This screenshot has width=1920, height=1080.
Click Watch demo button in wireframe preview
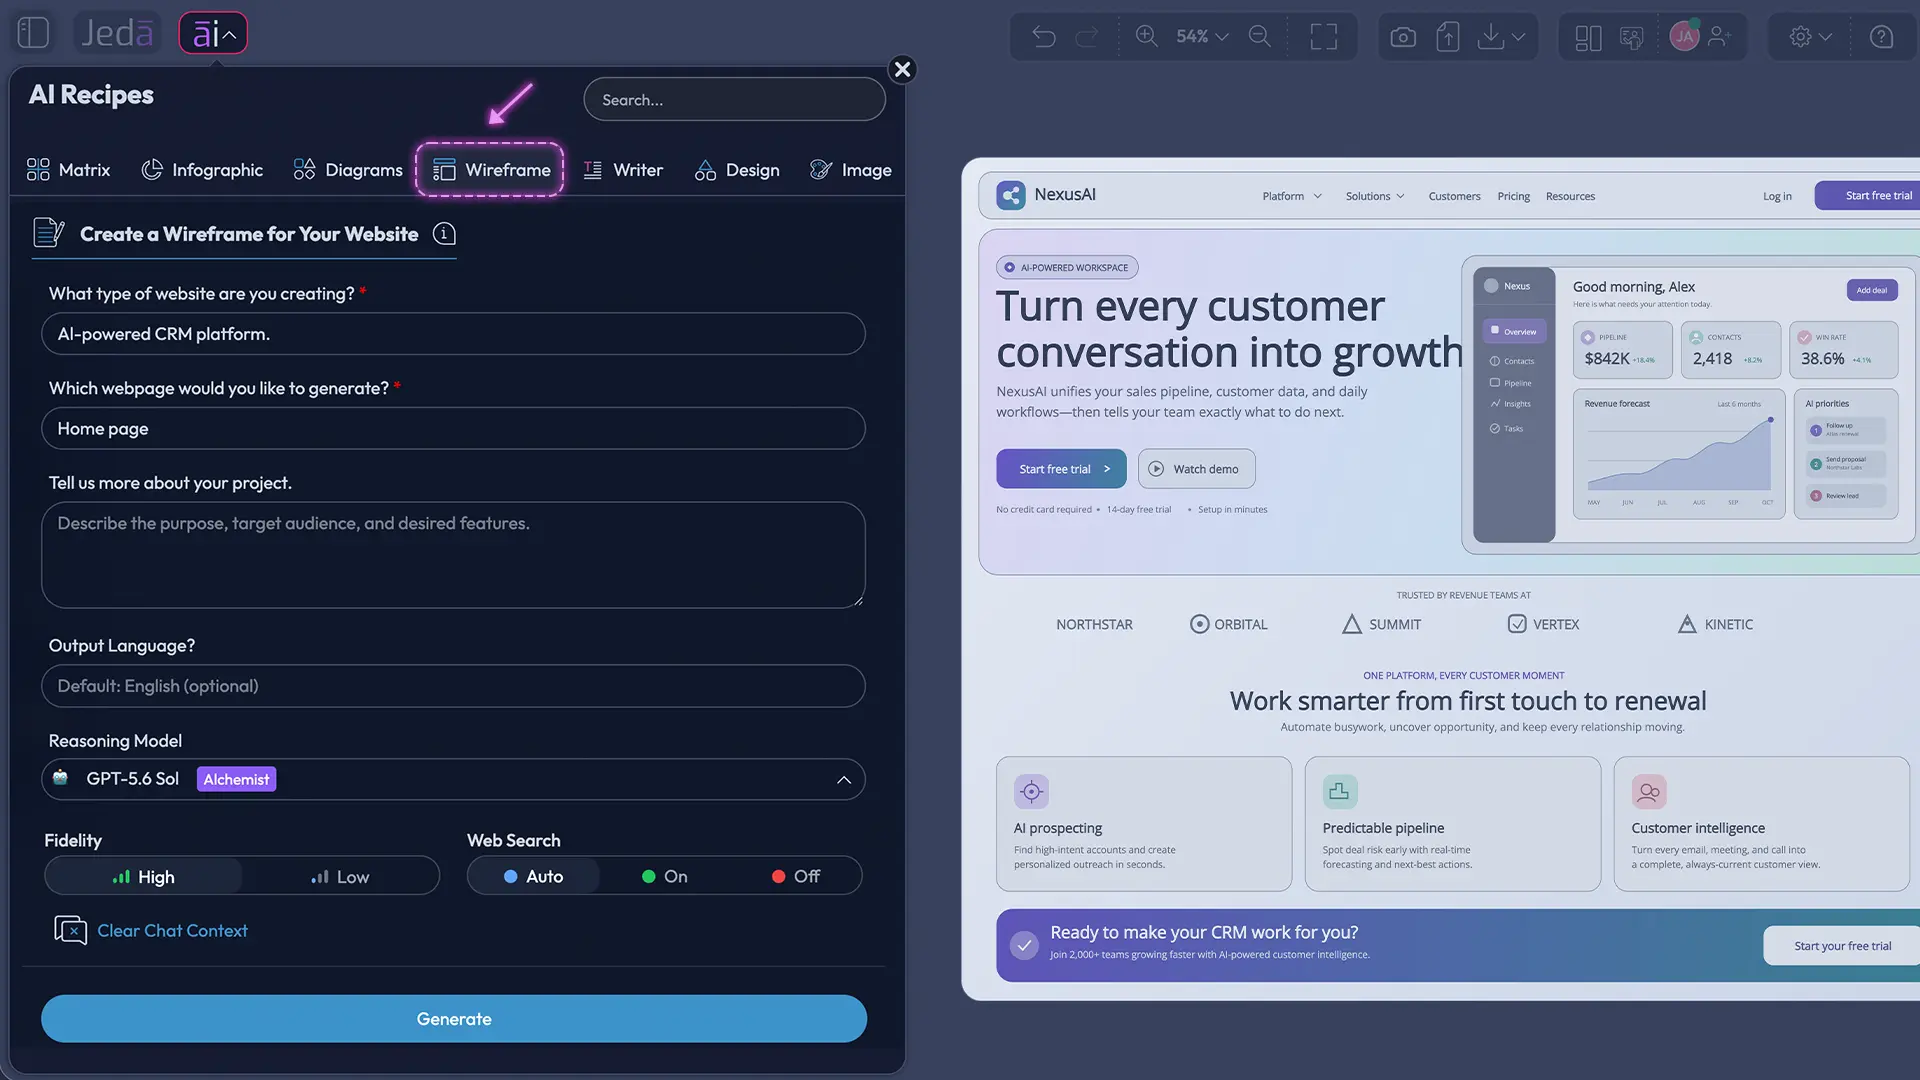pos(1196,469)
